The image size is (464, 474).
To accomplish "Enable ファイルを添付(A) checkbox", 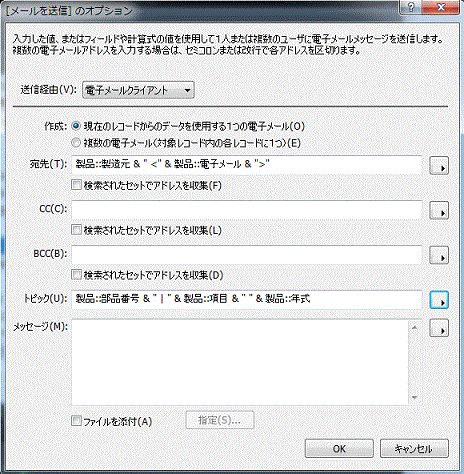I will (x=76, y=421).
